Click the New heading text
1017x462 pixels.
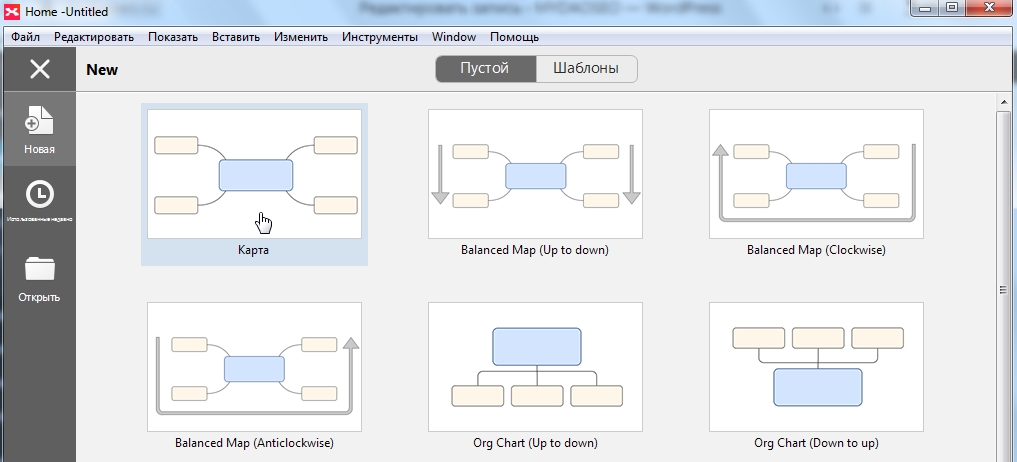click(x=102, y=69)
